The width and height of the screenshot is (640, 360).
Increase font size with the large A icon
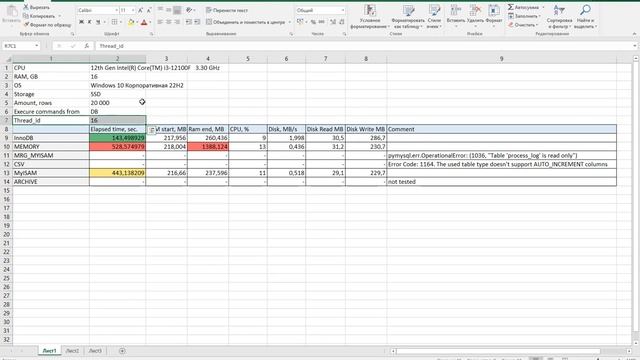(140, 10)
